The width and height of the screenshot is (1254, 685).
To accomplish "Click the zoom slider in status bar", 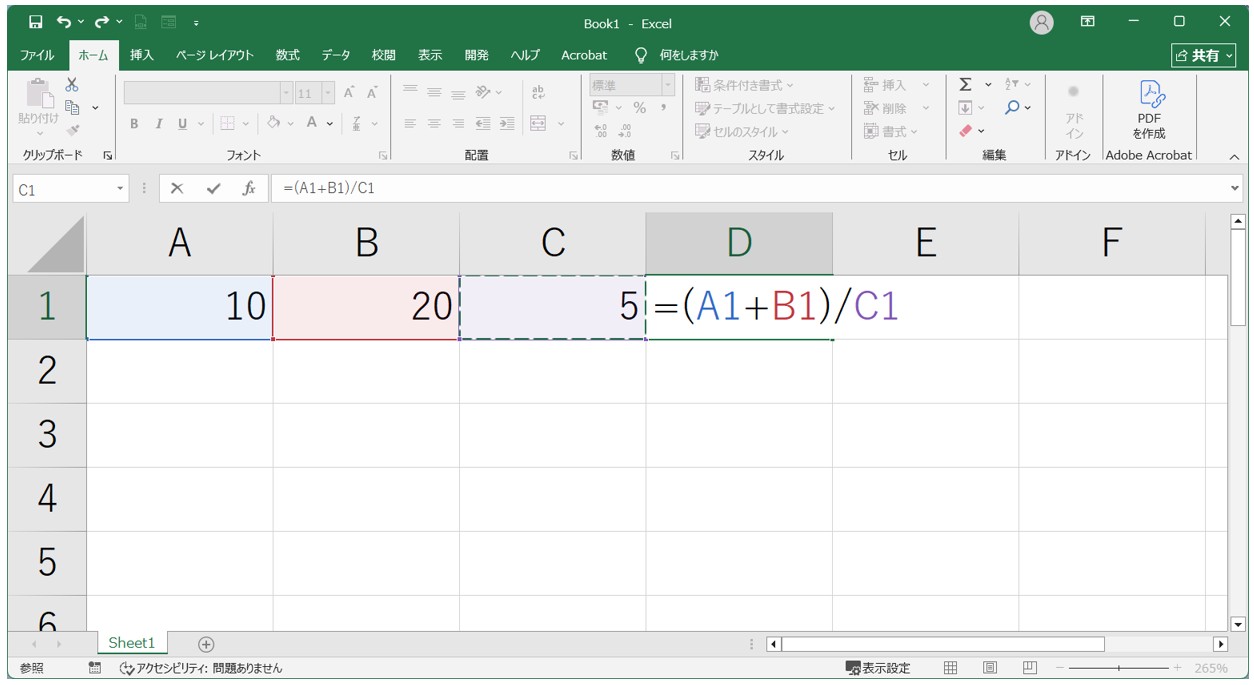I will (x=1119, y=668).
